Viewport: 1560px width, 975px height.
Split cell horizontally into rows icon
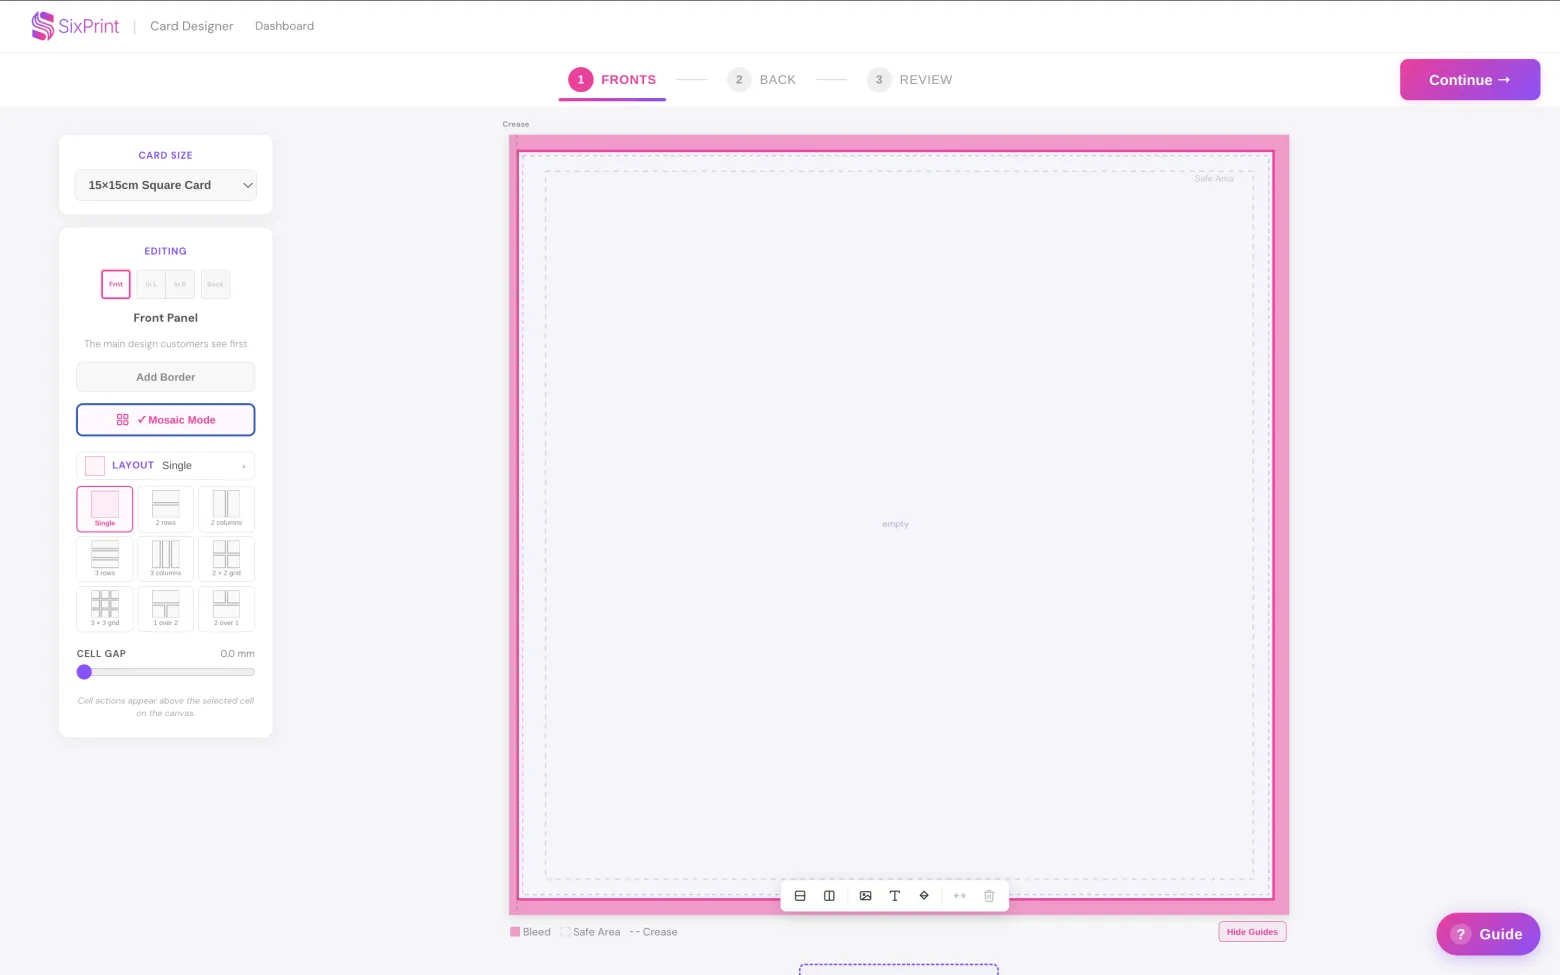800,896
